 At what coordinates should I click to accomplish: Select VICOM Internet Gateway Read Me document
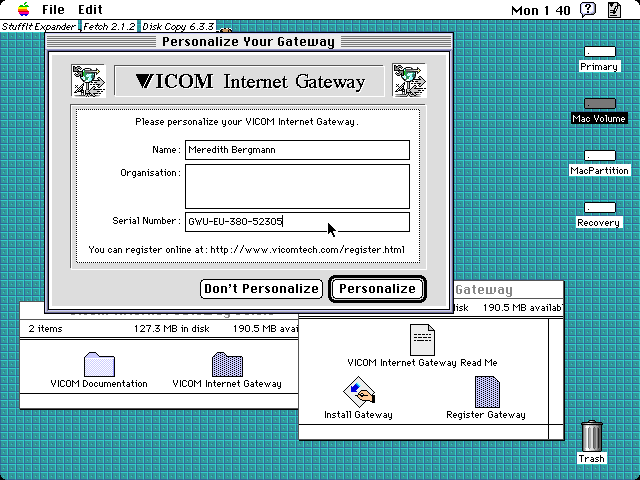tap(422, 340)
